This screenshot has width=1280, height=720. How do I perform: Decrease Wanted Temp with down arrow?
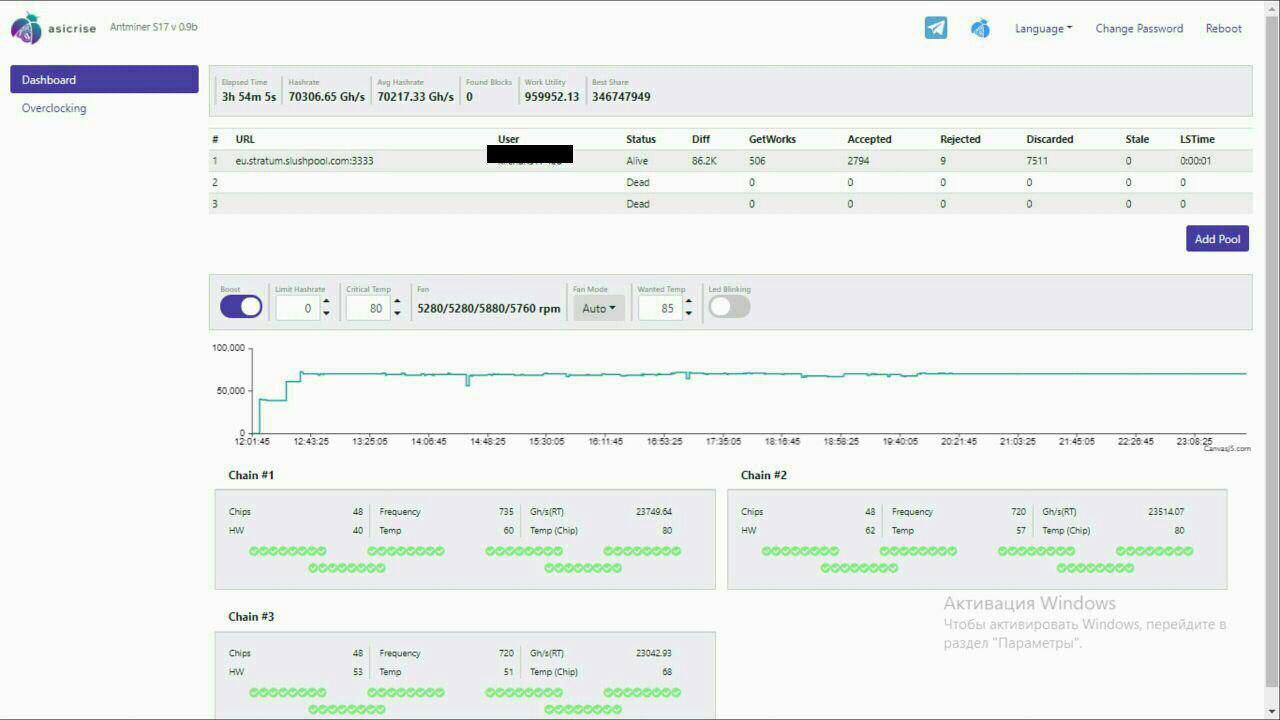click(x=688, y=314)
